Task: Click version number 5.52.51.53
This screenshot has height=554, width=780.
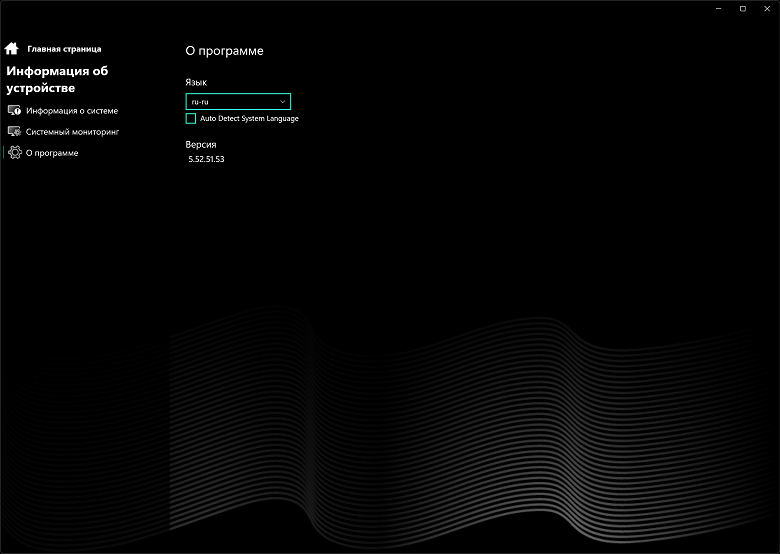Action: pyautogui.click(x=206, y=159)
